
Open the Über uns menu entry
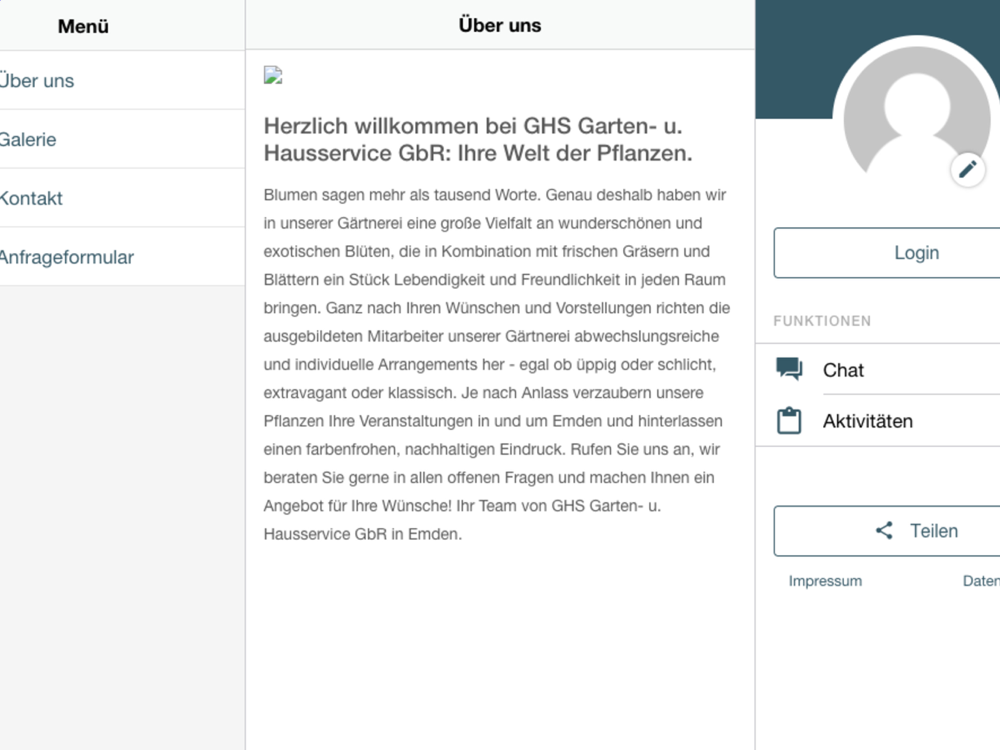121,81
